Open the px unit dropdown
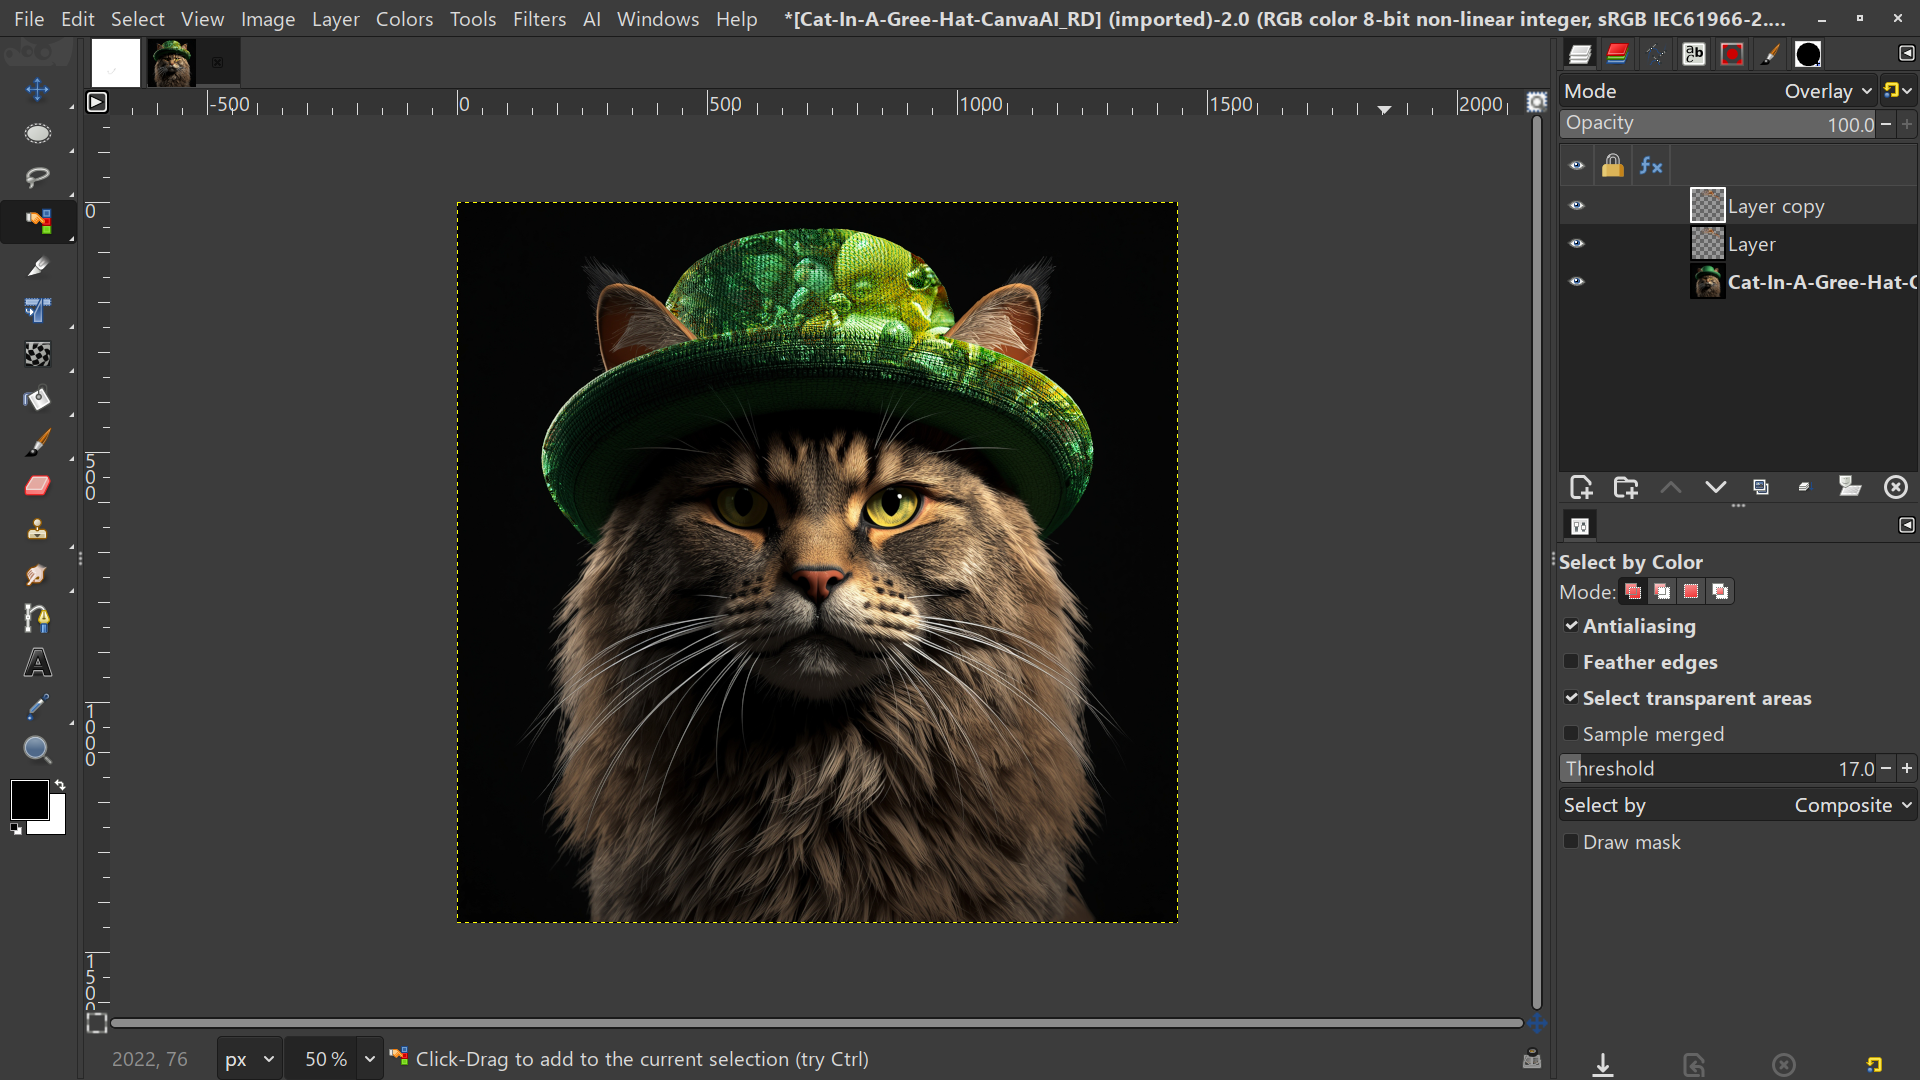Screen dimensions: 1920x1080 (249, 1059)
